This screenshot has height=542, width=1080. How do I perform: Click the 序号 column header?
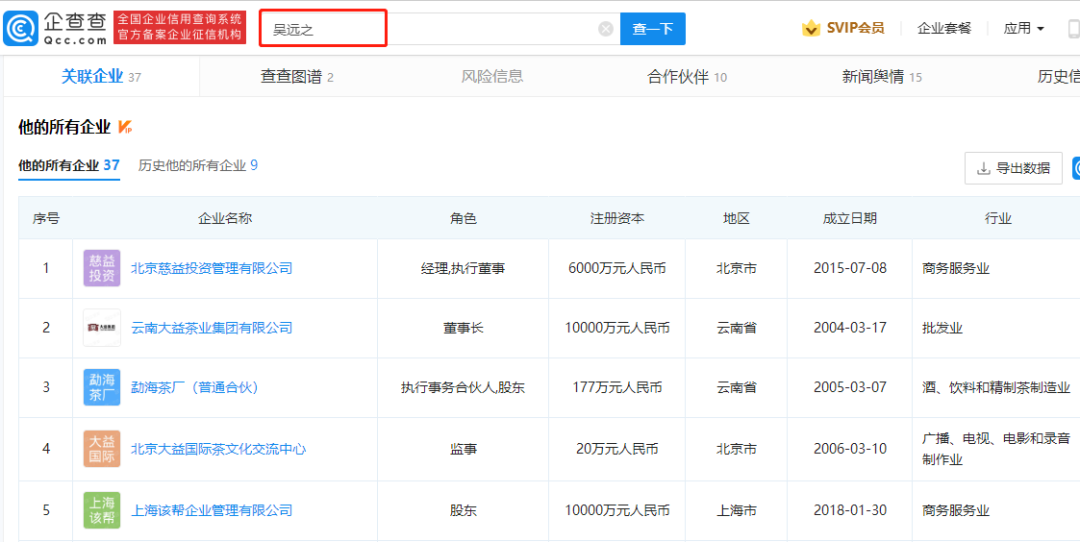tap(46, 218)
